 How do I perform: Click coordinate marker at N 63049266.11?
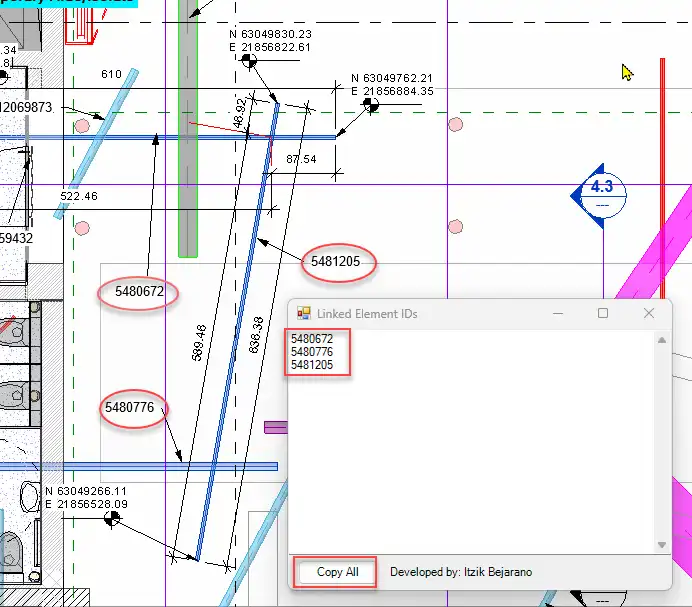point(113,517)
